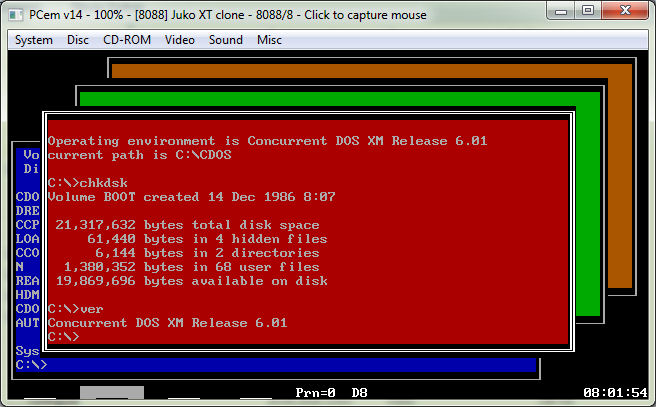
Task: Click 'LOA' entry in blue window
Action: (27, 239)
